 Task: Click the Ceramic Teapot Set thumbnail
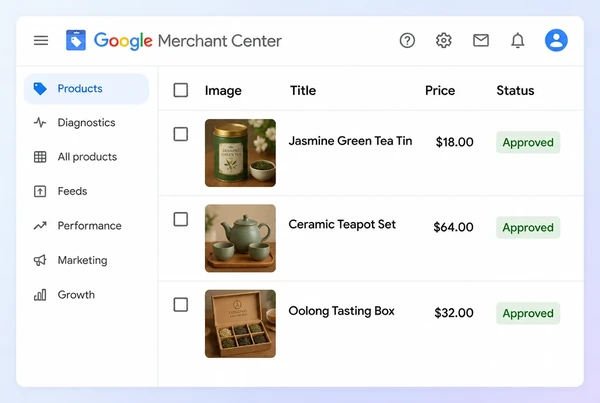click(240, 238)
